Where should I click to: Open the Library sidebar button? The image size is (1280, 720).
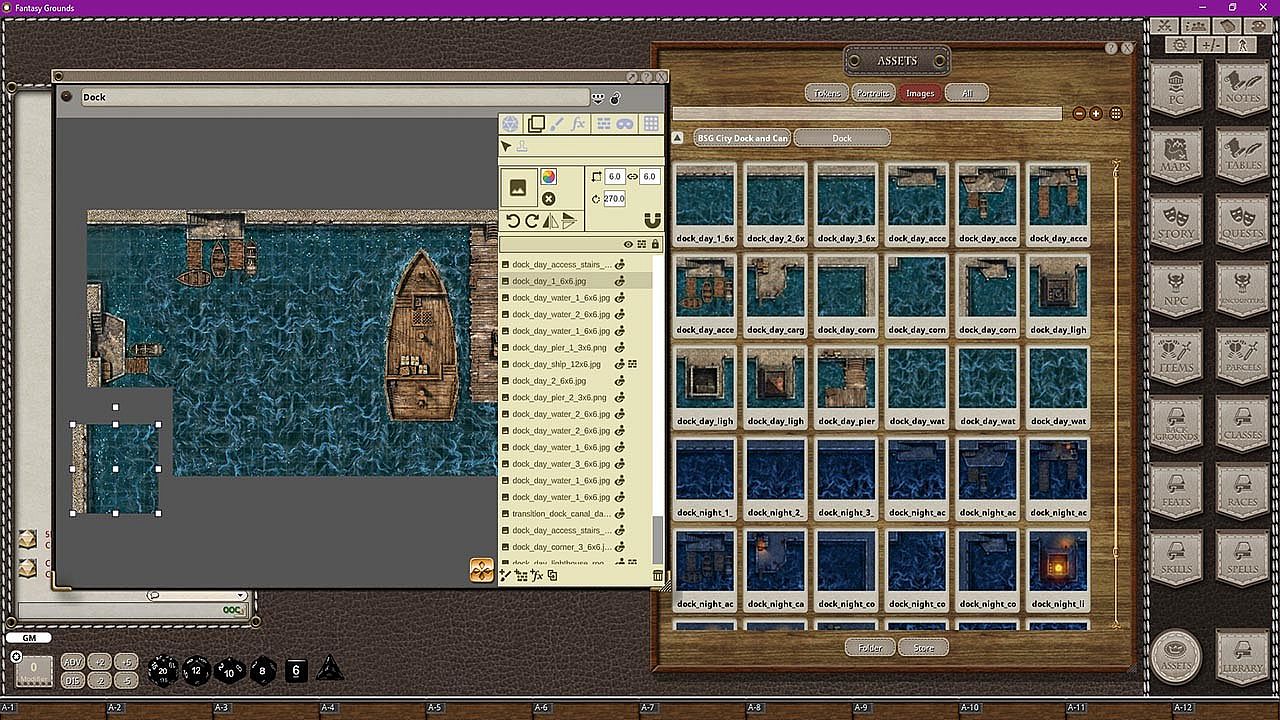tap(1242, 656)
